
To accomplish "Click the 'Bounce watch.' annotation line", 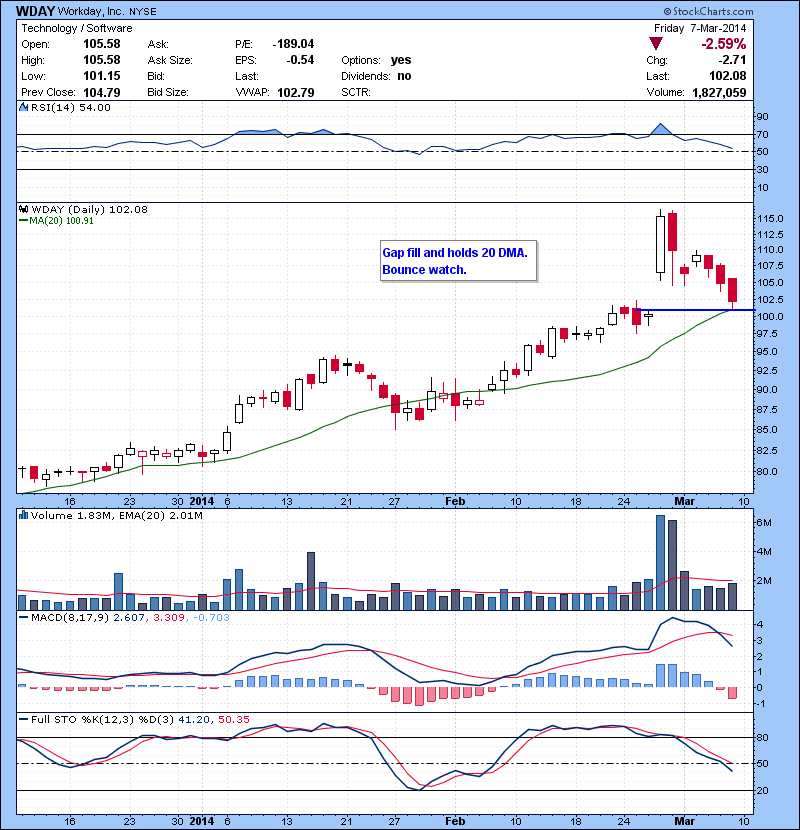I will 424,269.
